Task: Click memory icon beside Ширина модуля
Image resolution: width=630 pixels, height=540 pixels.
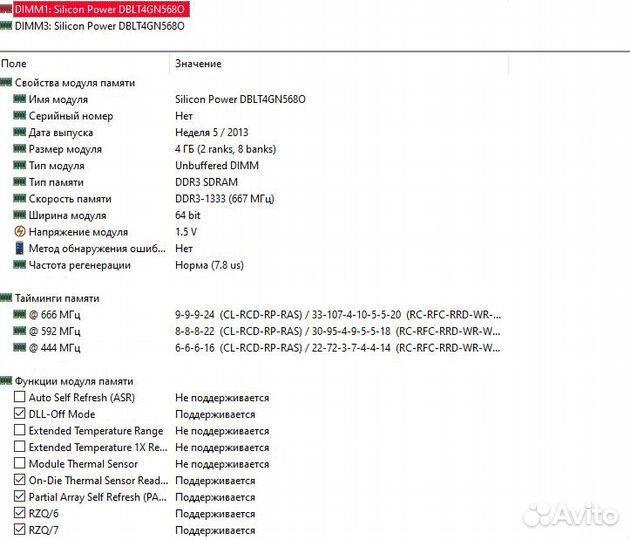Action: [19, 215]
